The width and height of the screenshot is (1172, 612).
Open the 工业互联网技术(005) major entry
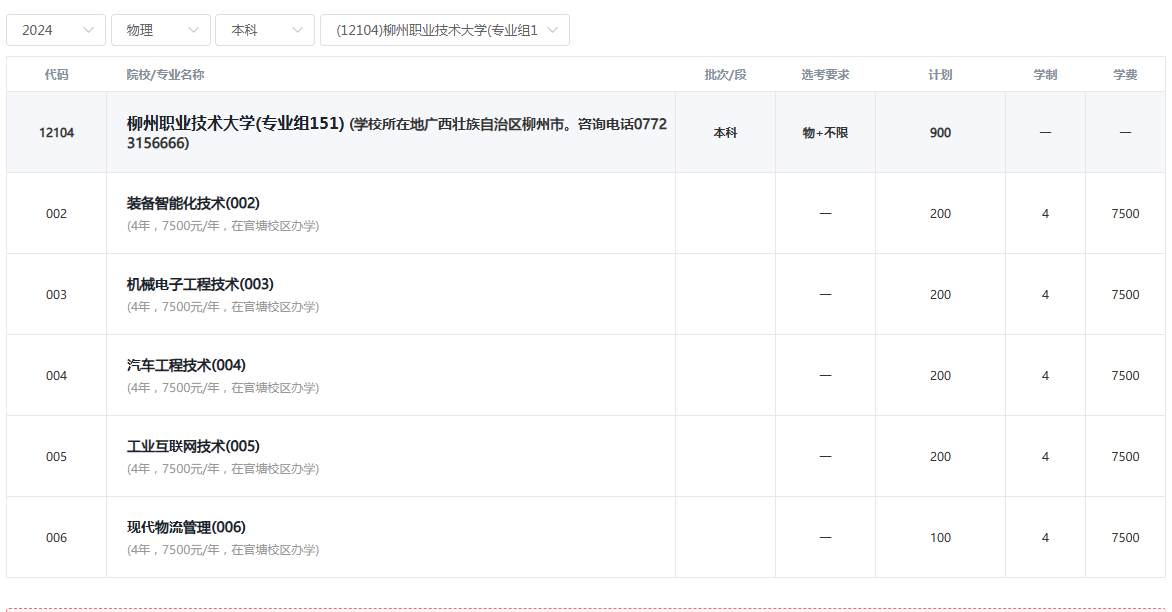(x=193, y=446)
